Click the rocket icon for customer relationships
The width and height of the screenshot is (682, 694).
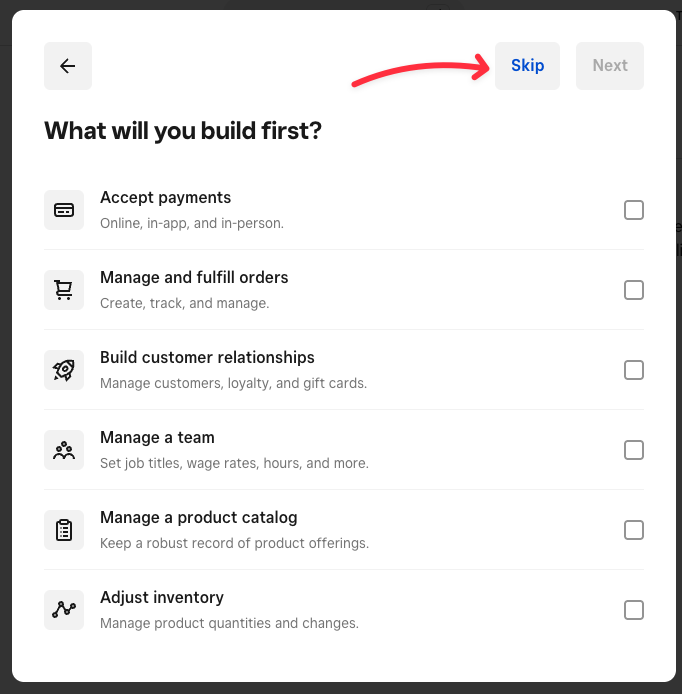tap(64, 370)
